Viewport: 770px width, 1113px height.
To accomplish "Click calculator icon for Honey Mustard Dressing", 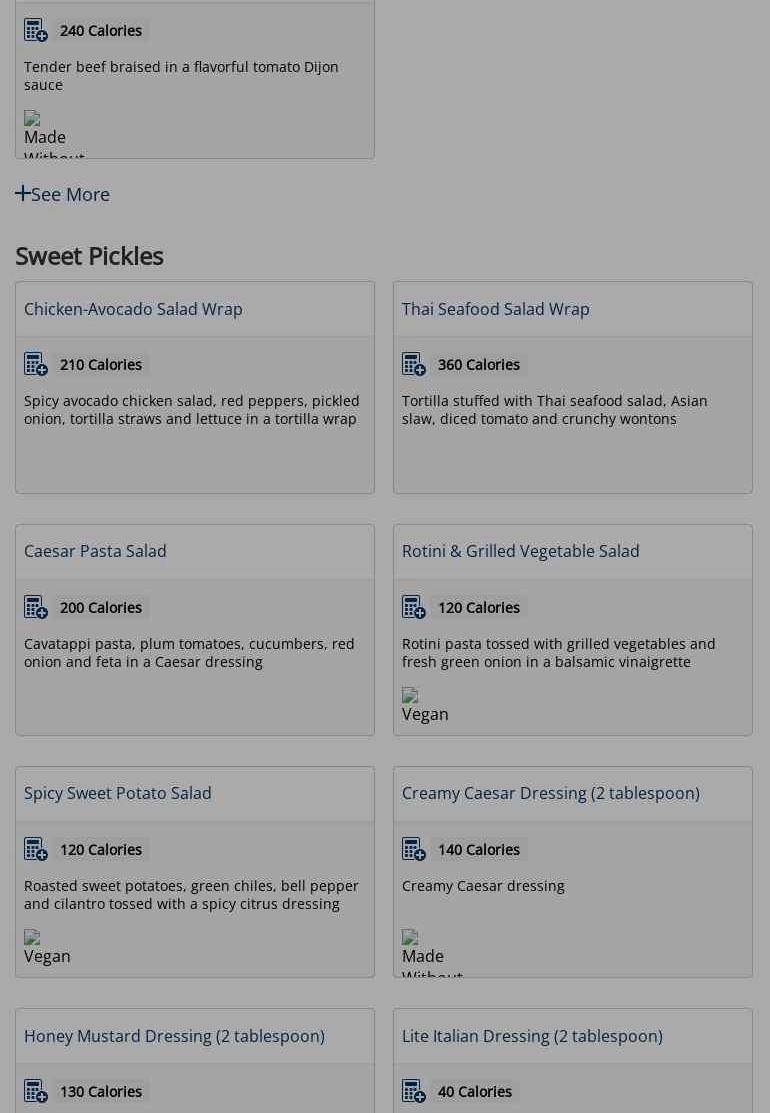I will [36, 1092].
